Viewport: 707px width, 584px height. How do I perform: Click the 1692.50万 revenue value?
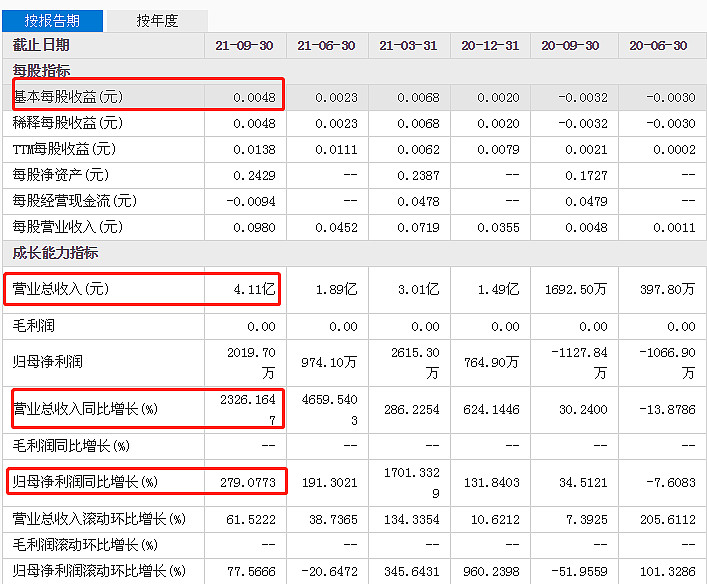point(576,289)
